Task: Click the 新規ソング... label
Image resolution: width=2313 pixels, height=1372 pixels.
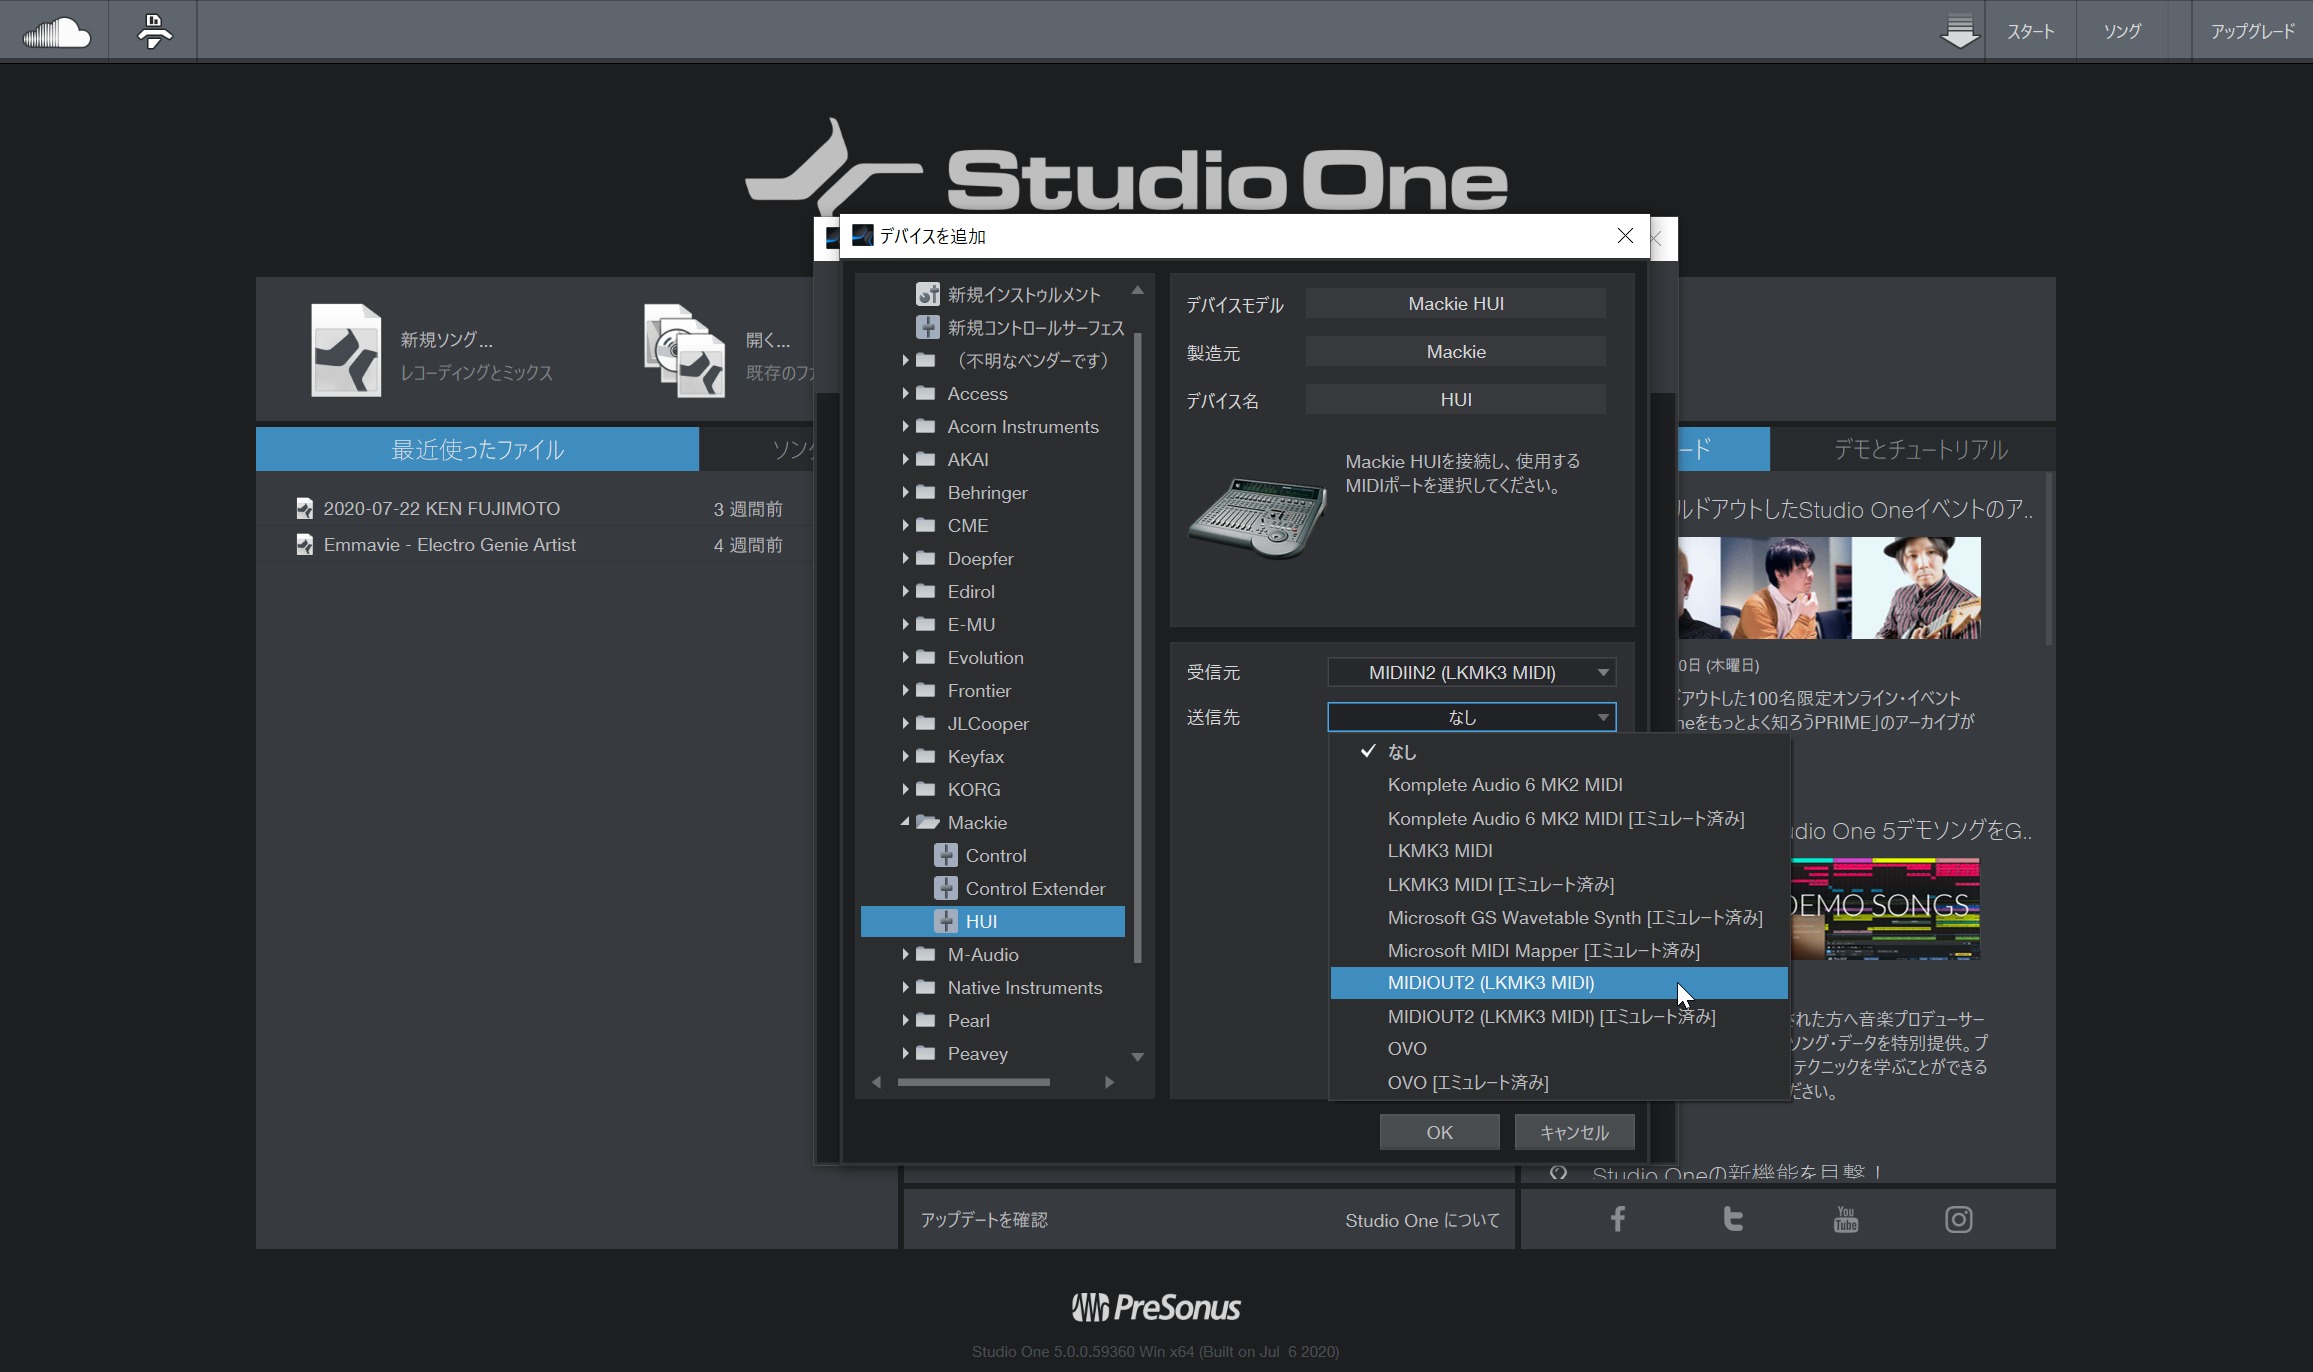Action: click(x=446, y=340)
